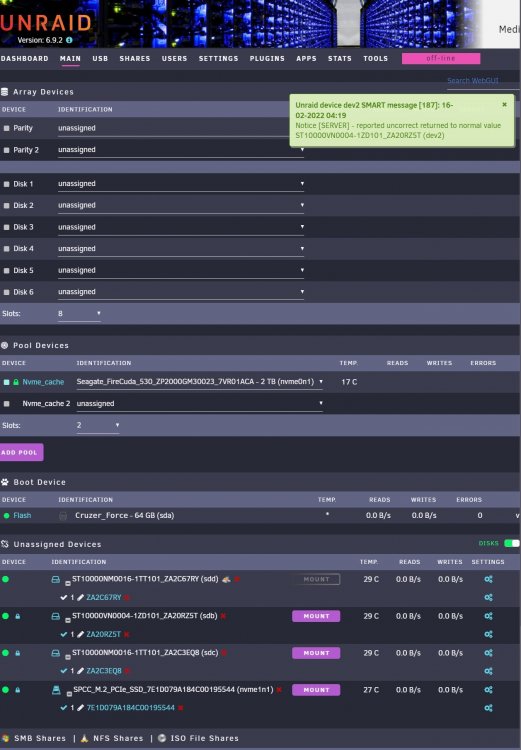Open the Disk 3 device dropdown
The height and width of the screenshot is (750, 521).
[181, 227]
